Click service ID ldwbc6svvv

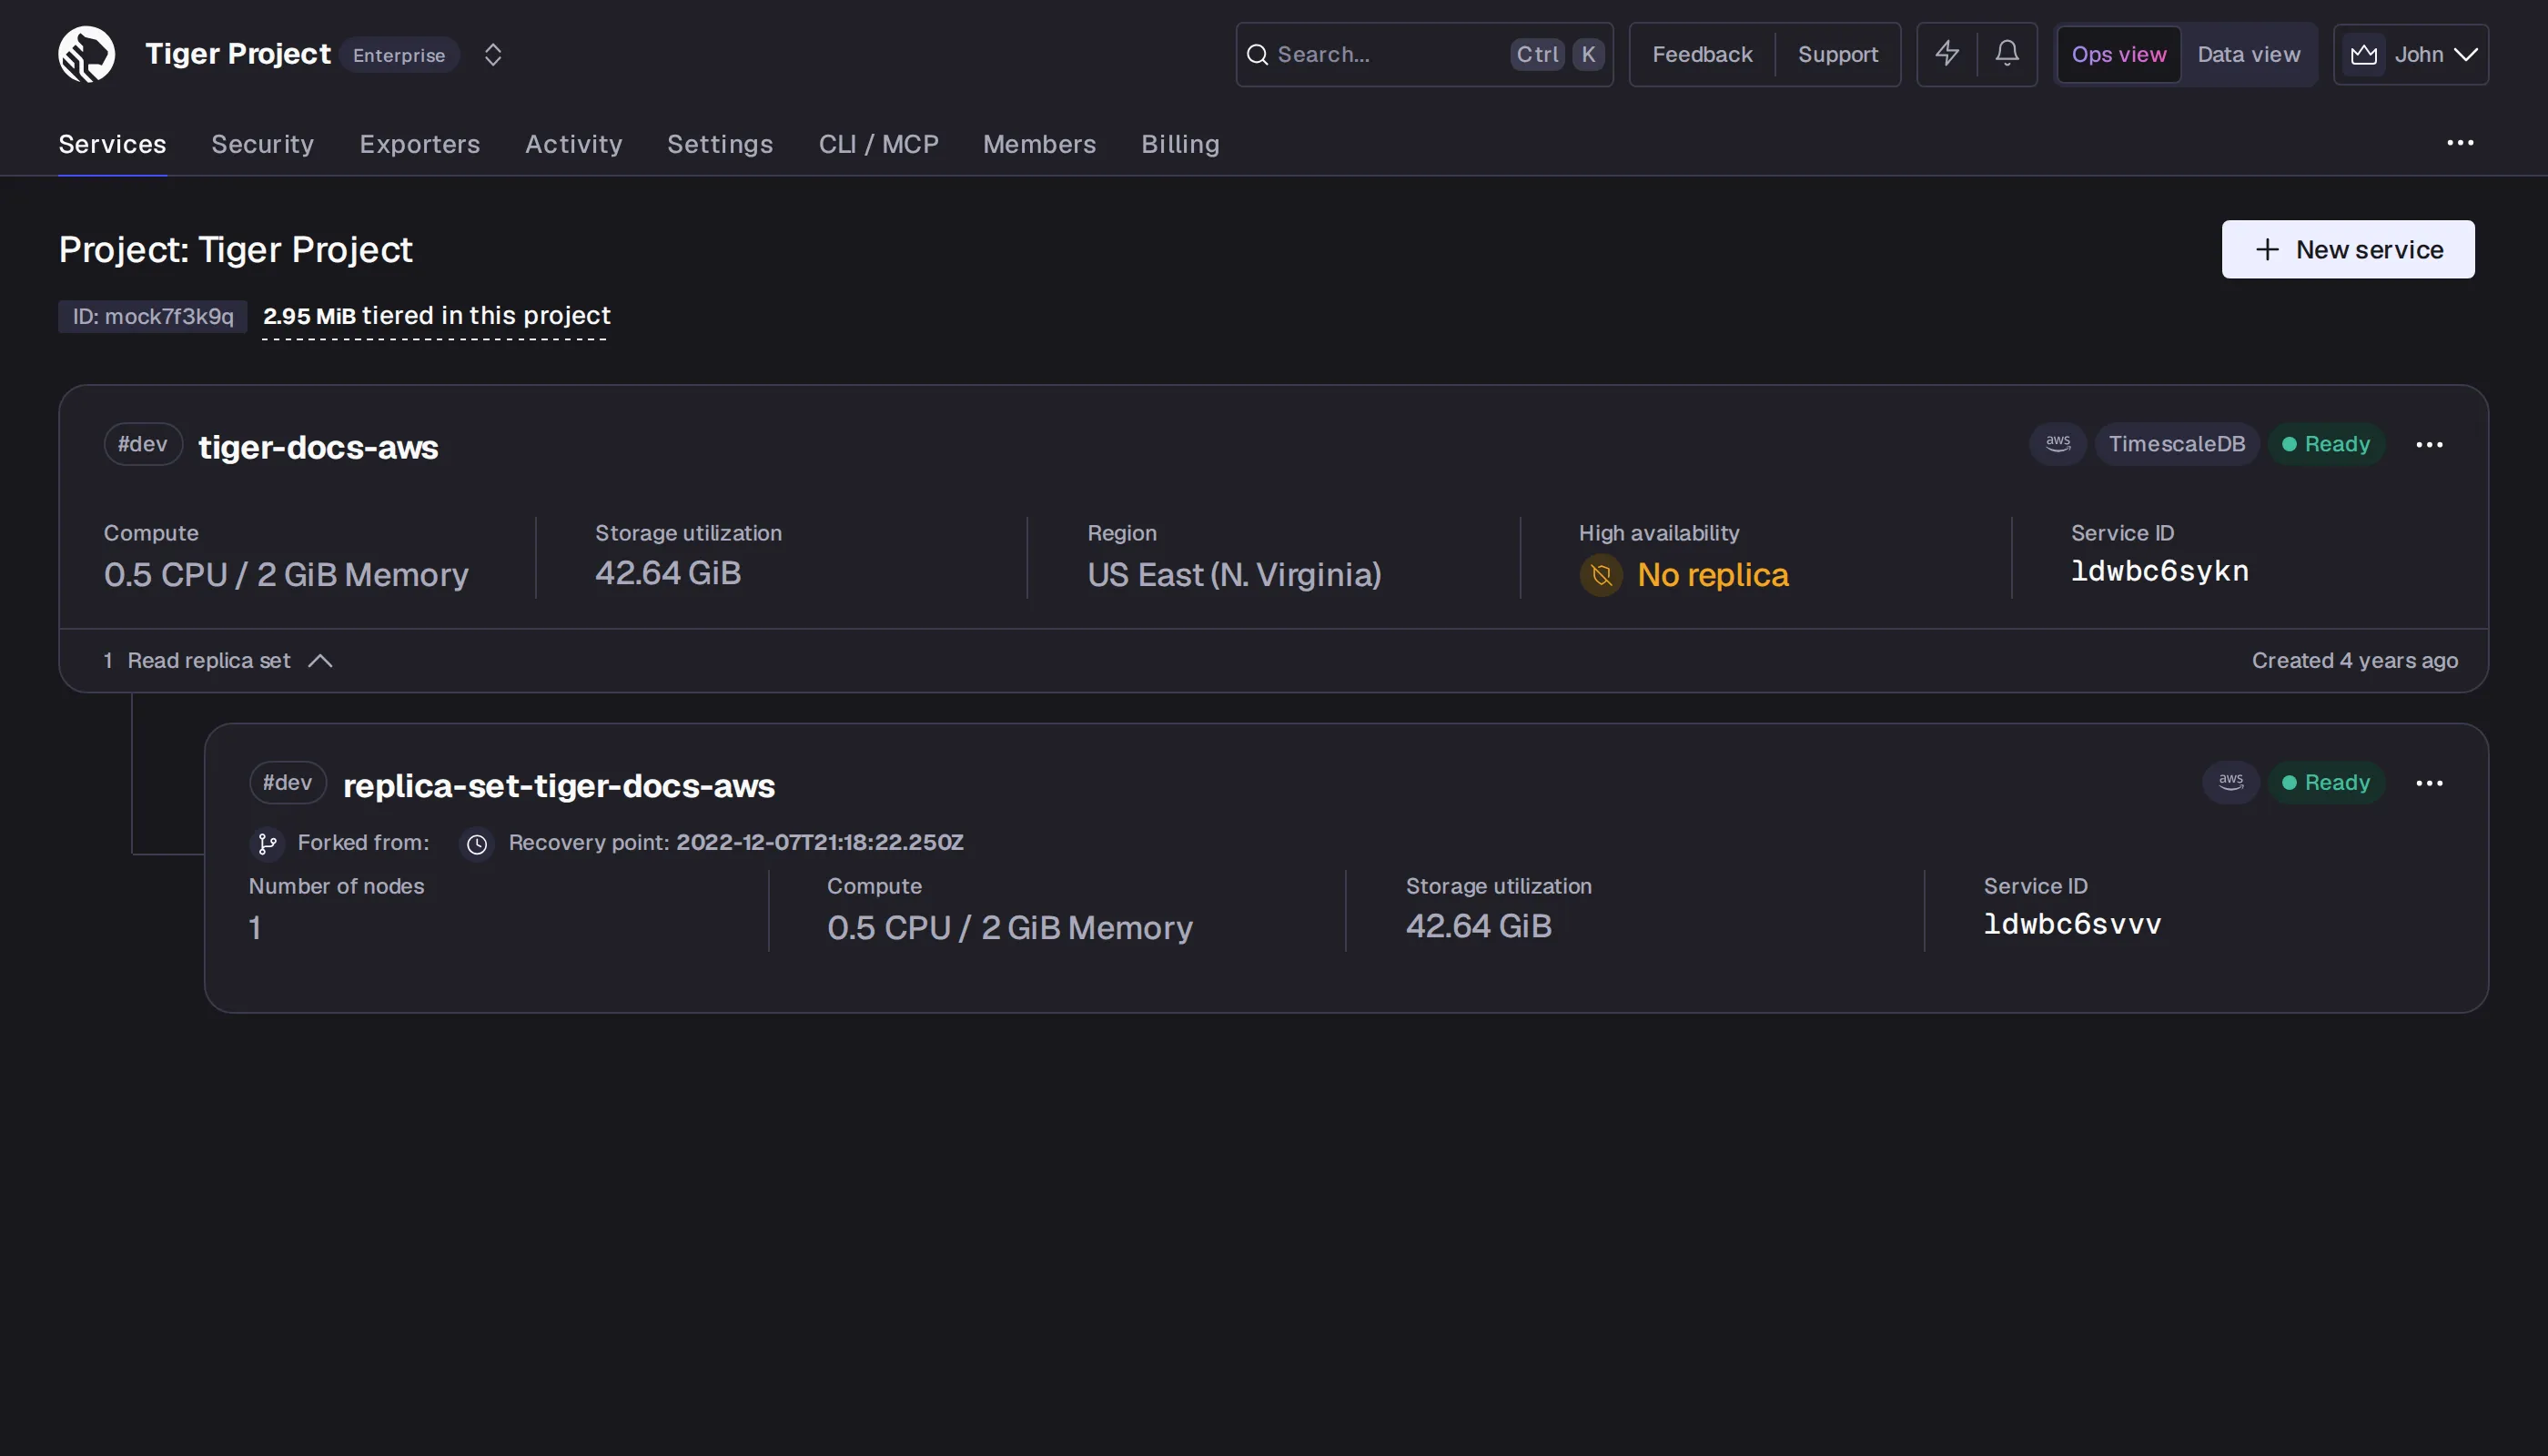pyautogui.click(x=2072, y=924)
